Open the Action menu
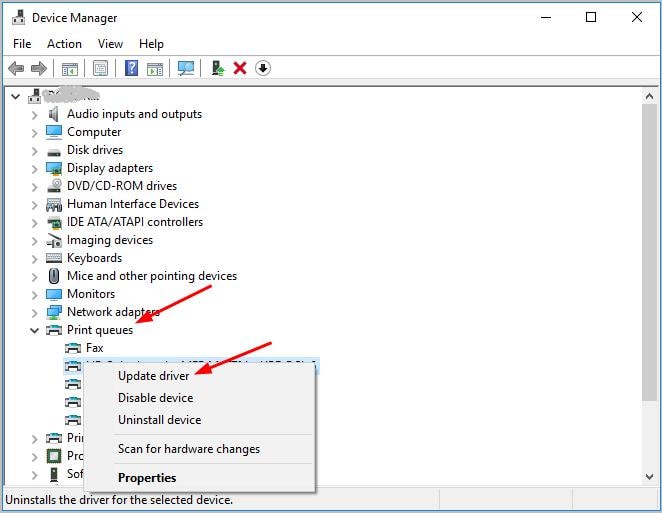The height and width of the screenshot is (513, 662). pyautogui.click(x=64, y=44)
